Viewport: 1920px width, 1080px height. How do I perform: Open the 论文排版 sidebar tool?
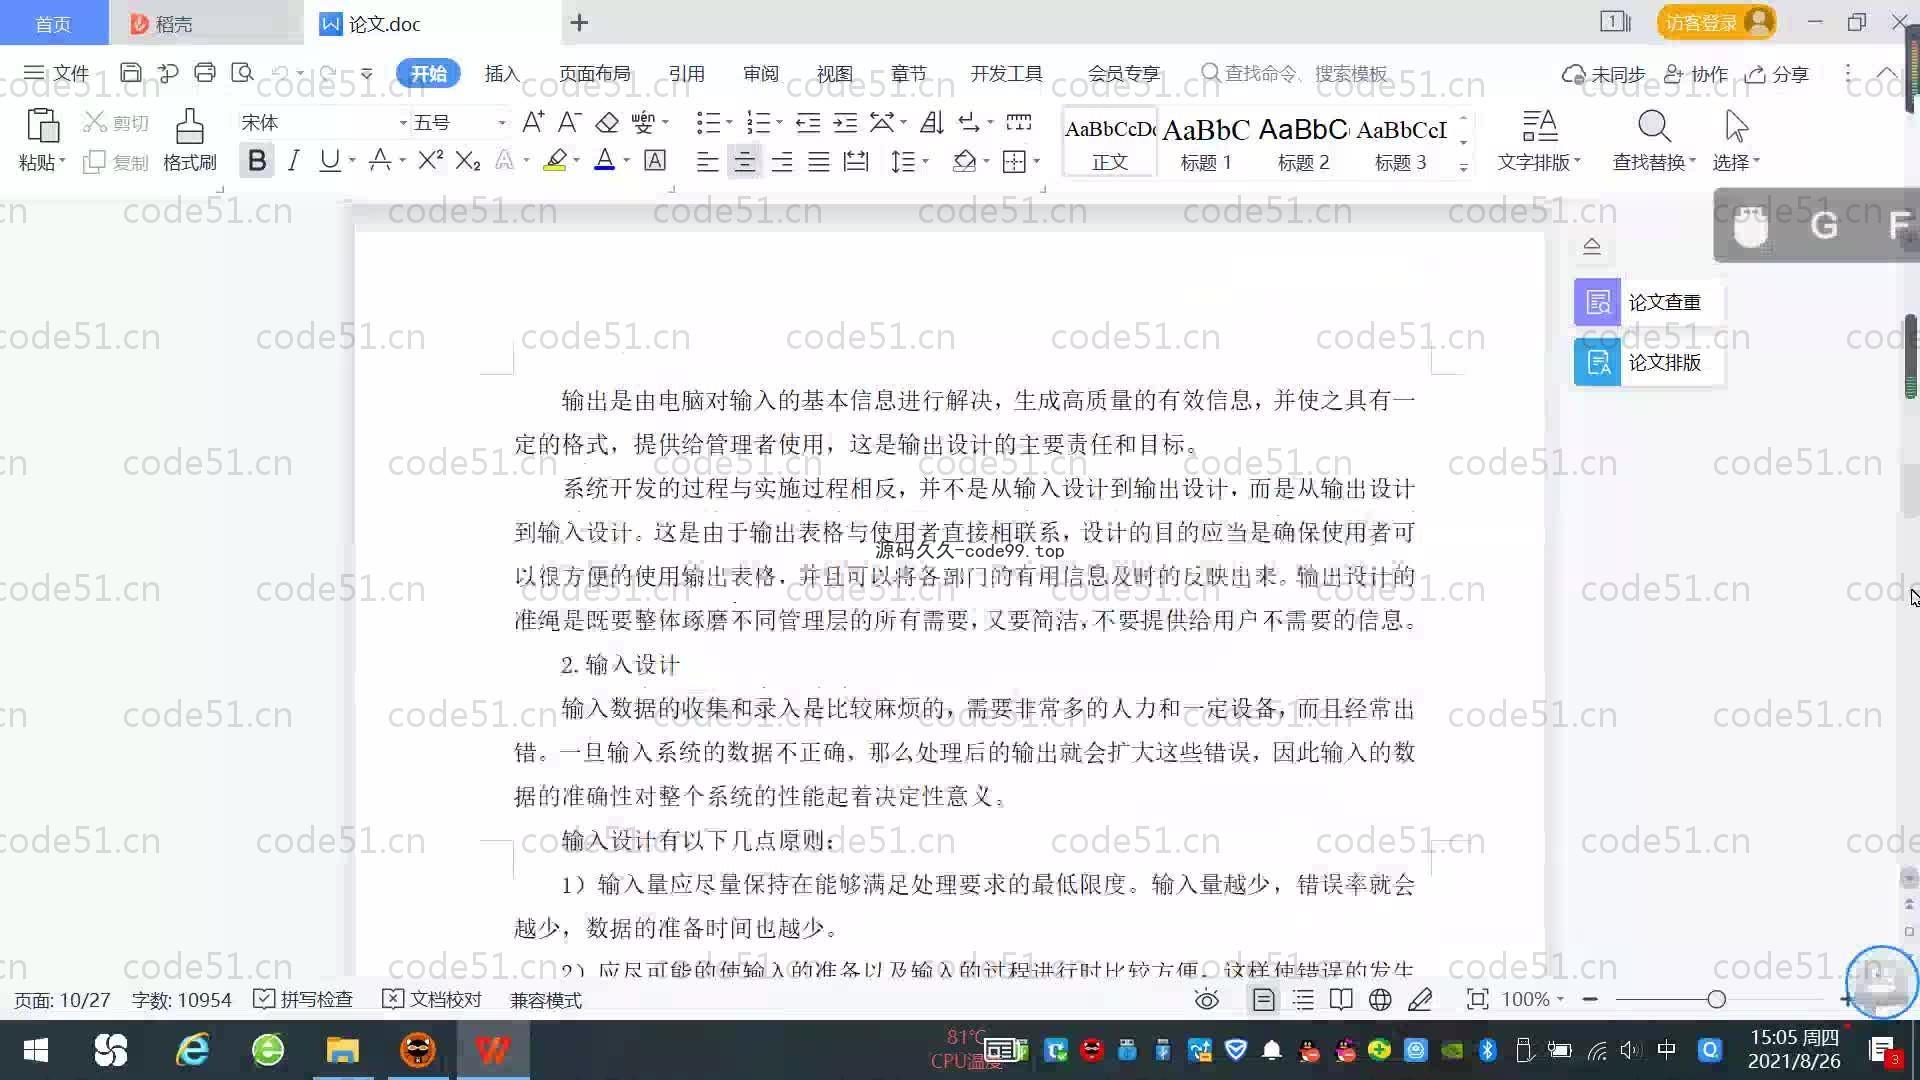[x=1648, y=362]
